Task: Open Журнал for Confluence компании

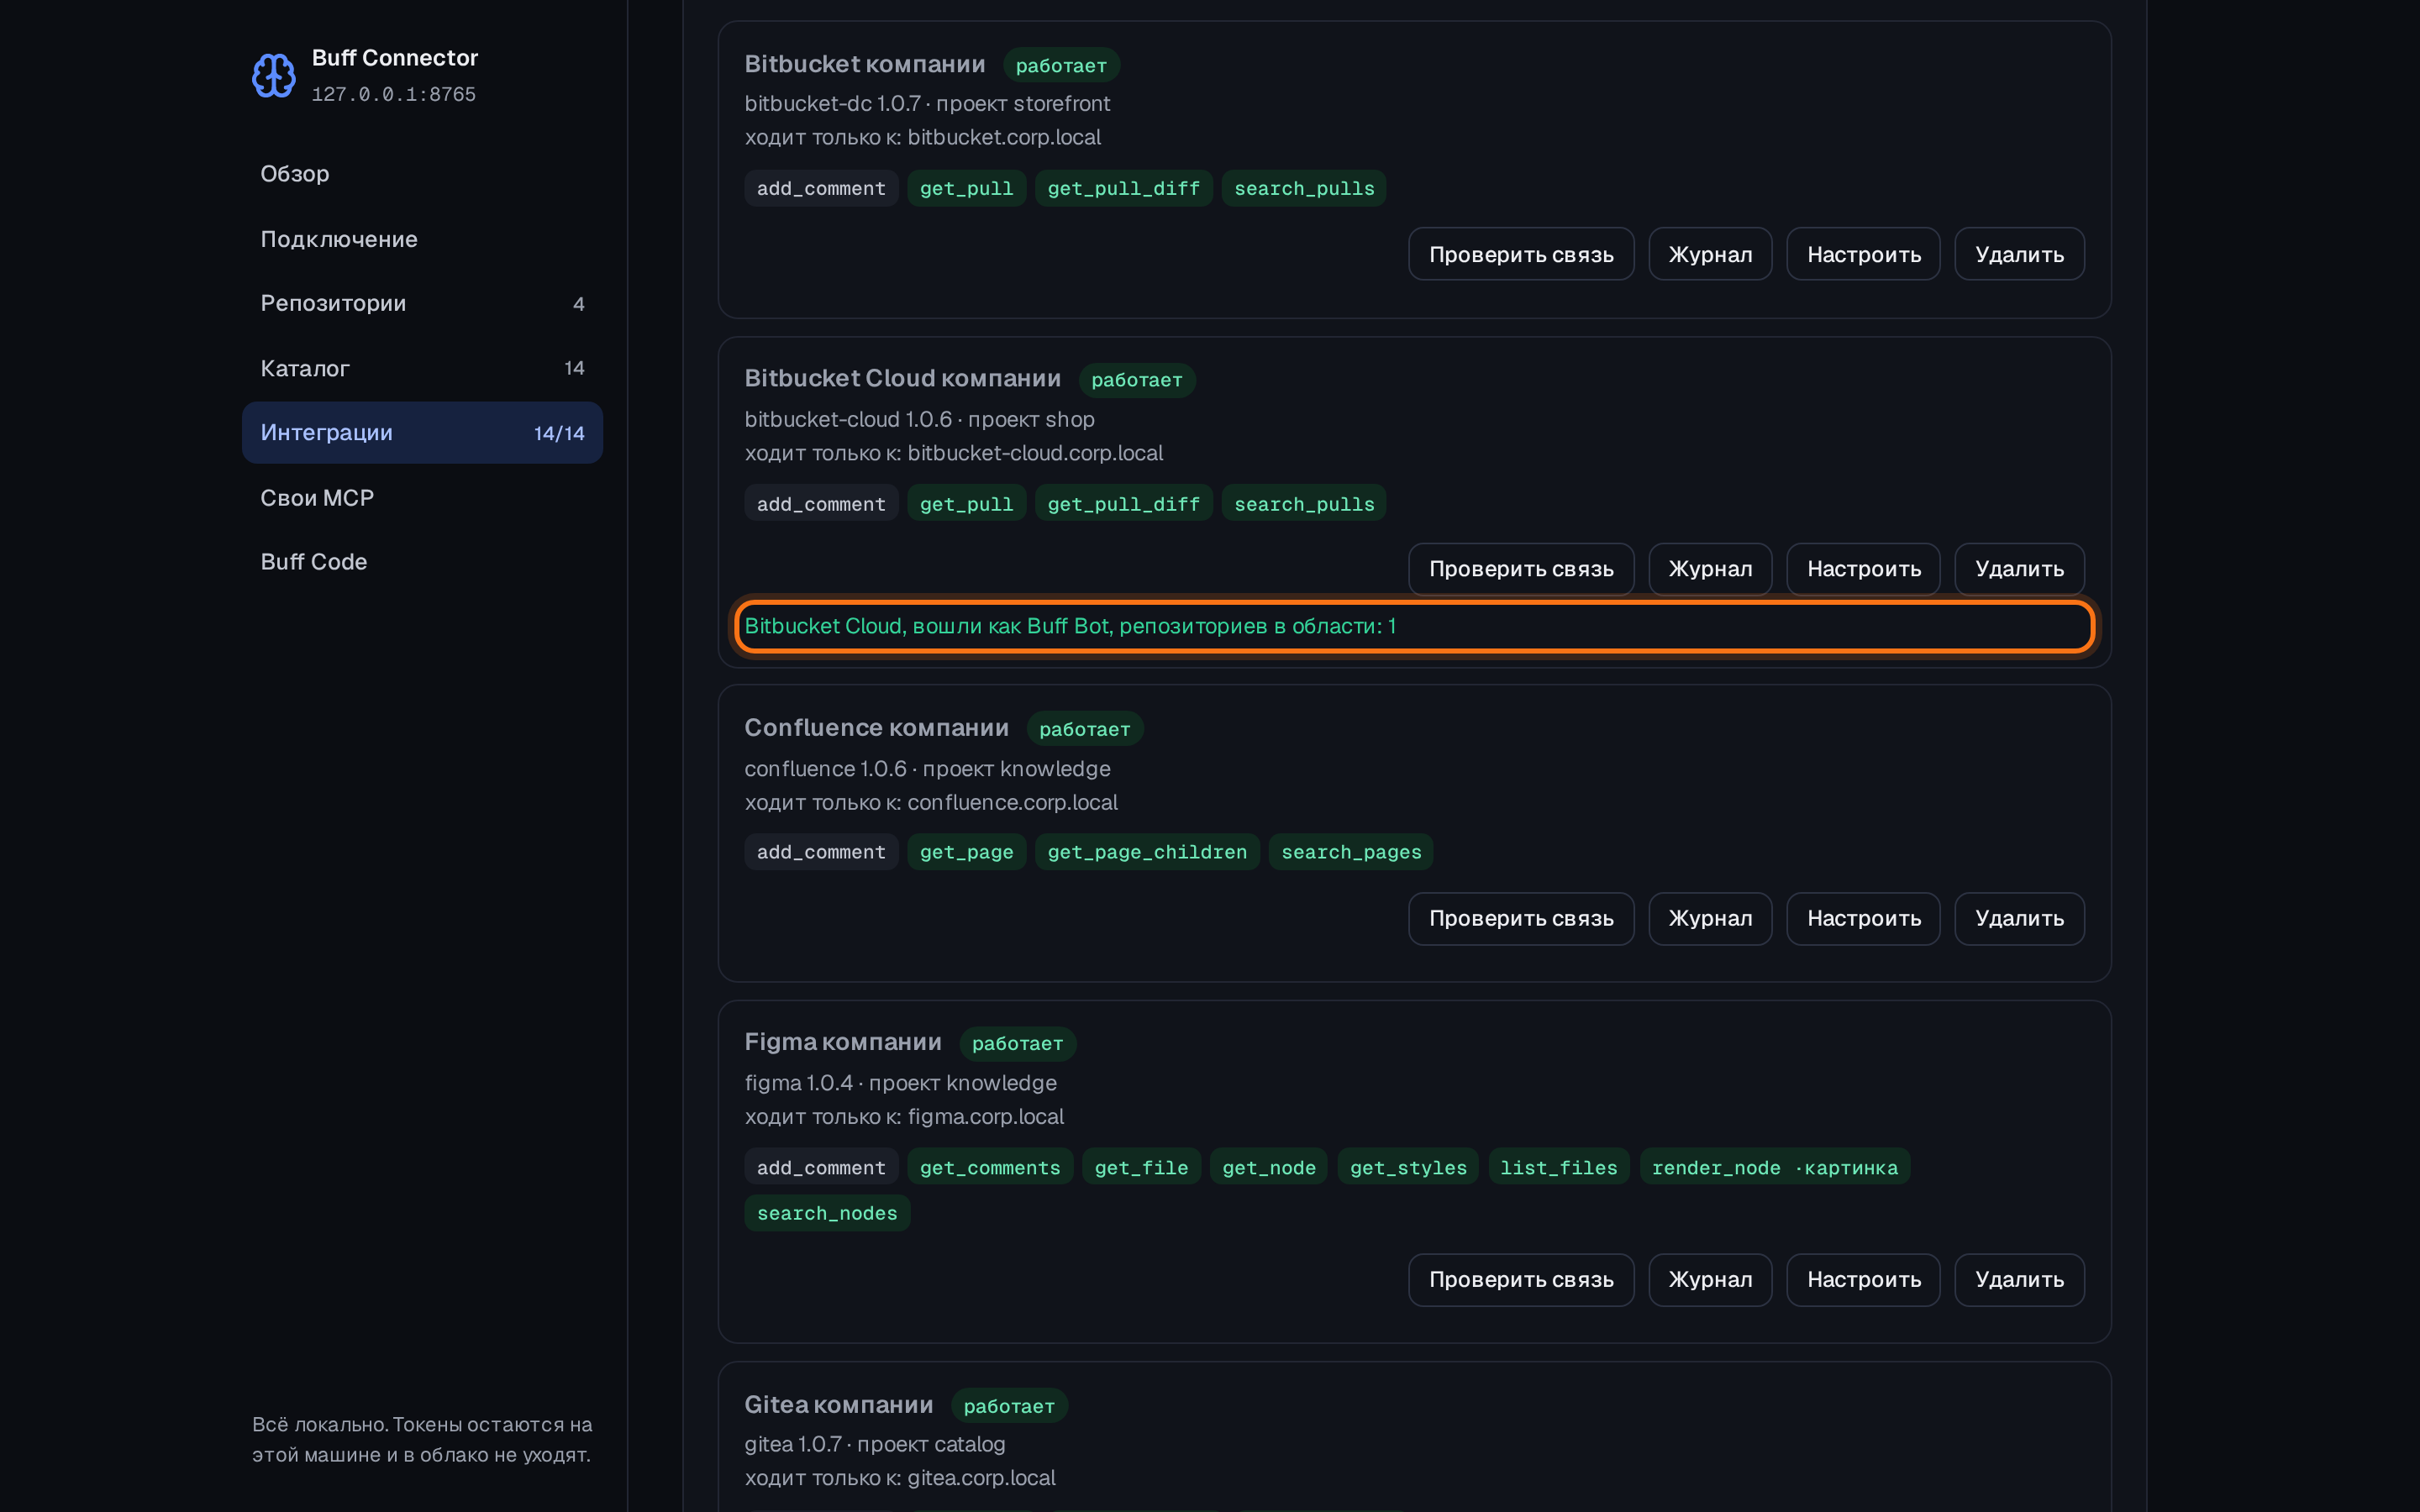Action: (x=1710, y=918)
